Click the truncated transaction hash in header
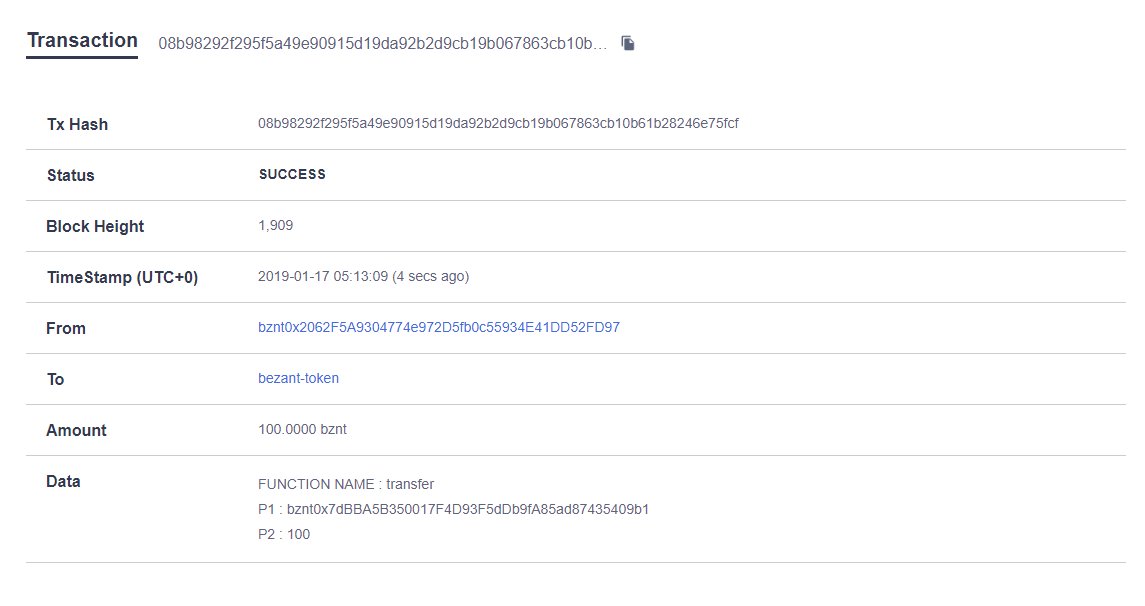 point(383,43)
